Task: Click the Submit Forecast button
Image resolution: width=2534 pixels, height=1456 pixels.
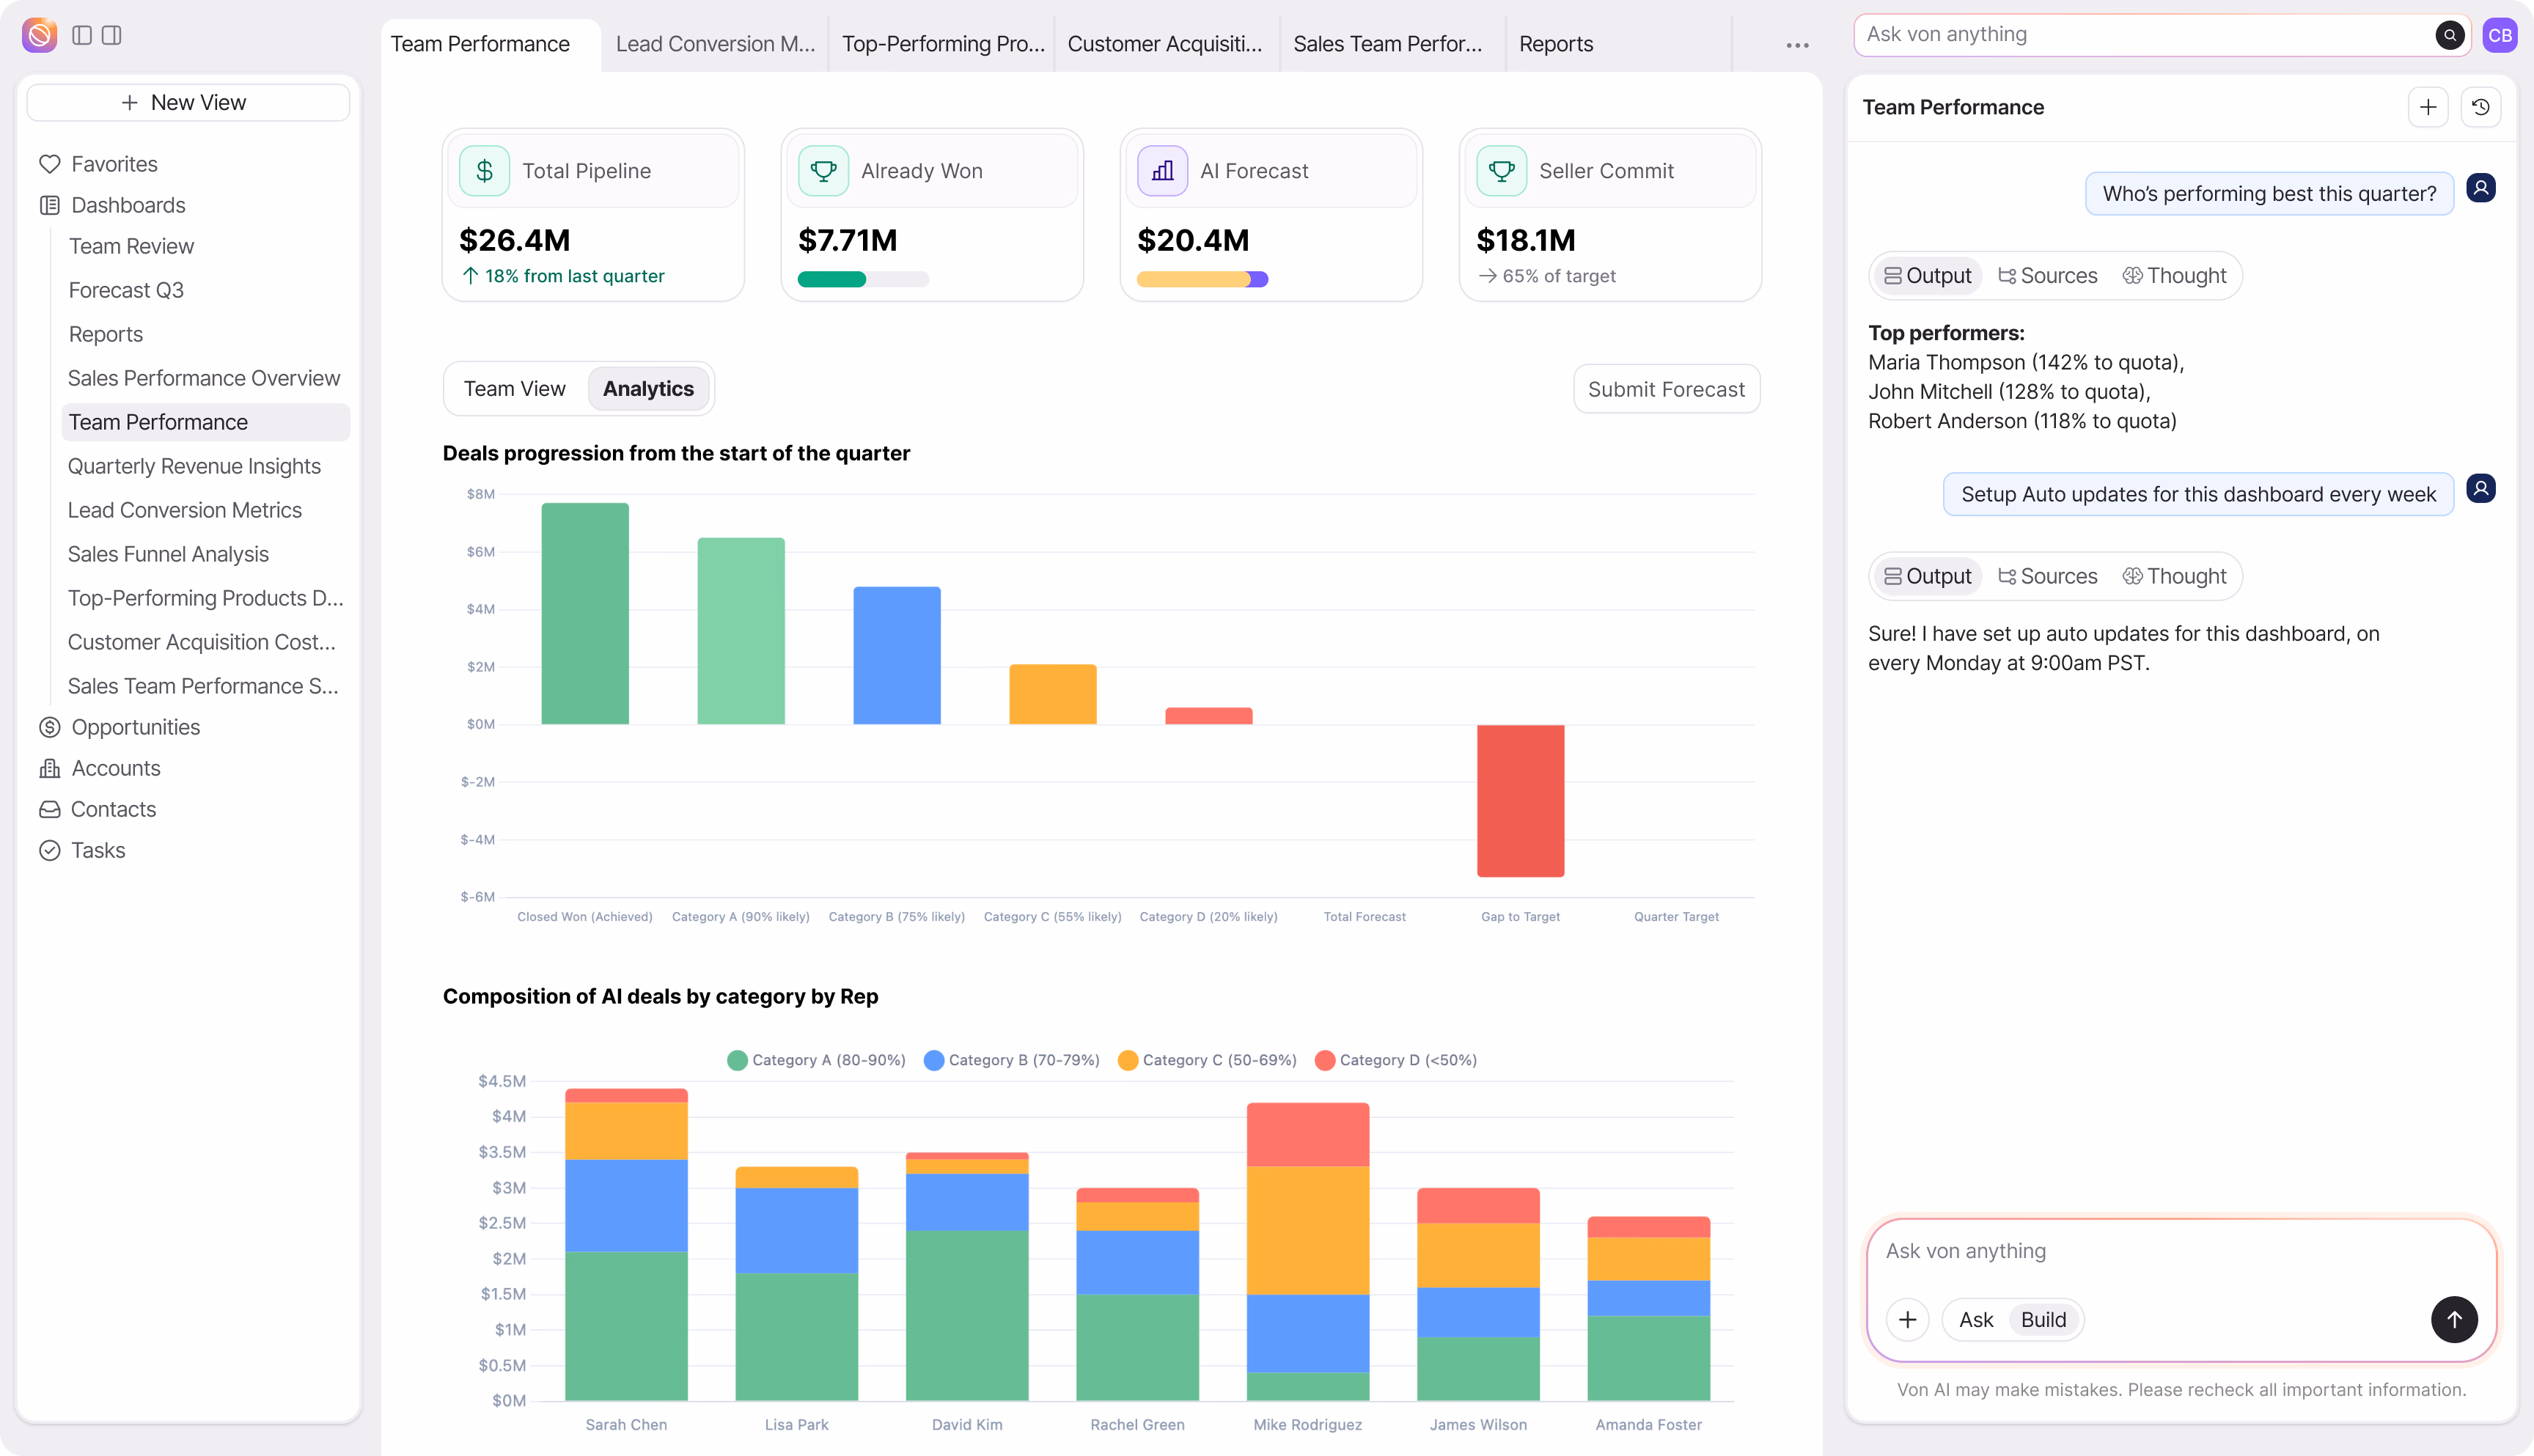Action: [1665, 388]
